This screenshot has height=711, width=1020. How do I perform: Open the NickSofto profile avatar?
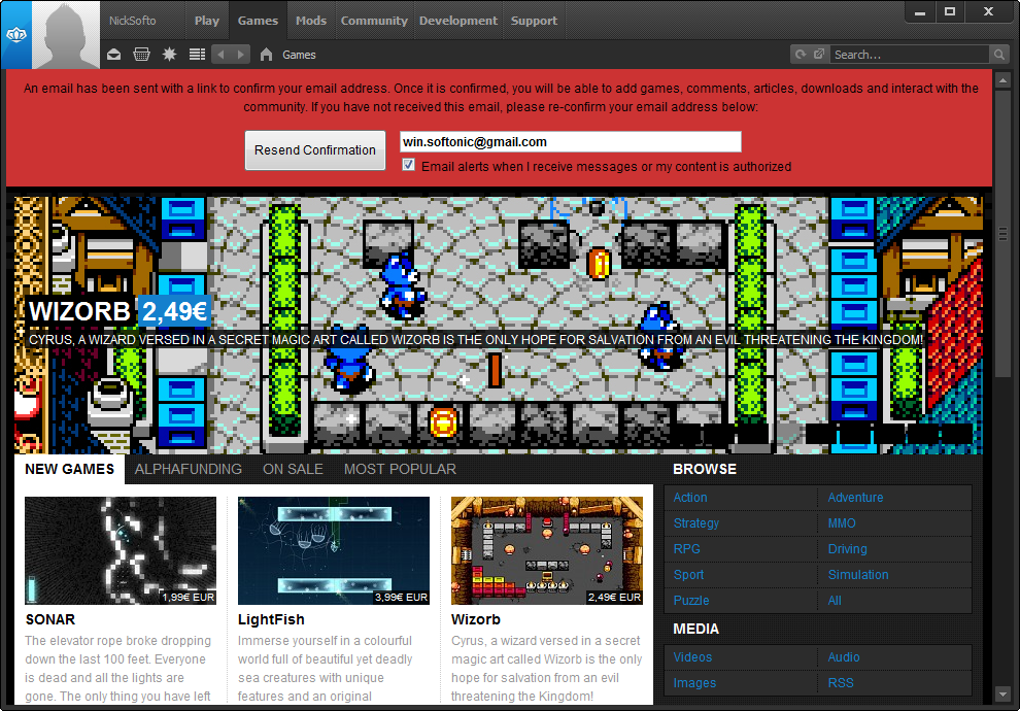coord(66,34)
